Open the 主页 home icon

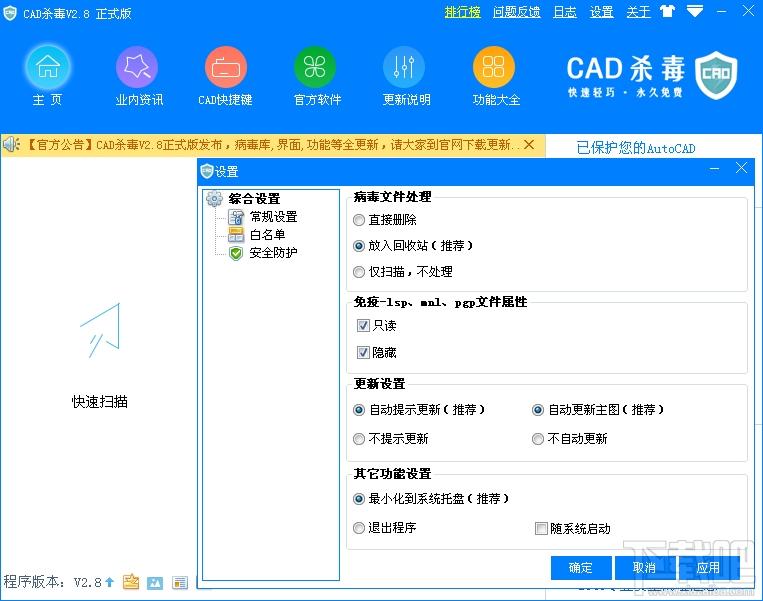pos(48,67)
